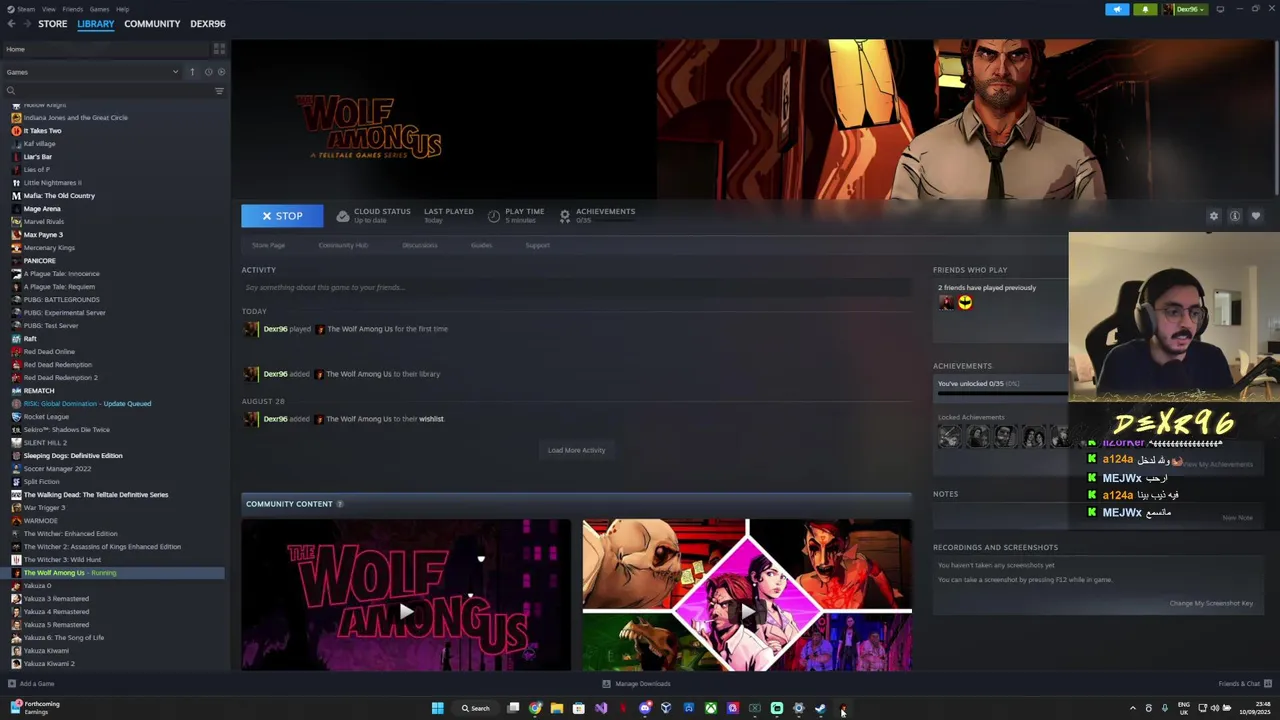This screenshot has width=1280, height=720.
Task: Open the Store Page link
Action: click(x=268, y=245)
